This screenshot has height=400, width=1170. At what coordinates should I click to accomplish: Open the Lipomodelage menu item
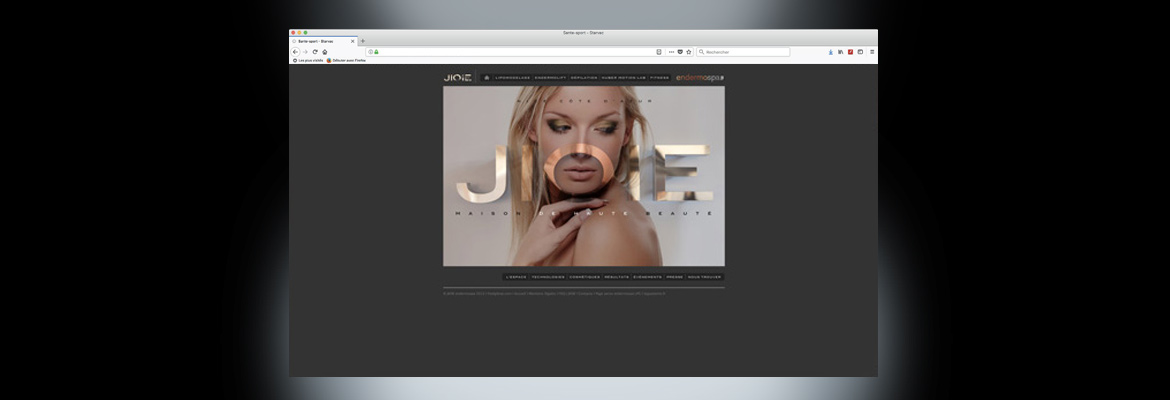(x=512, y=77)
